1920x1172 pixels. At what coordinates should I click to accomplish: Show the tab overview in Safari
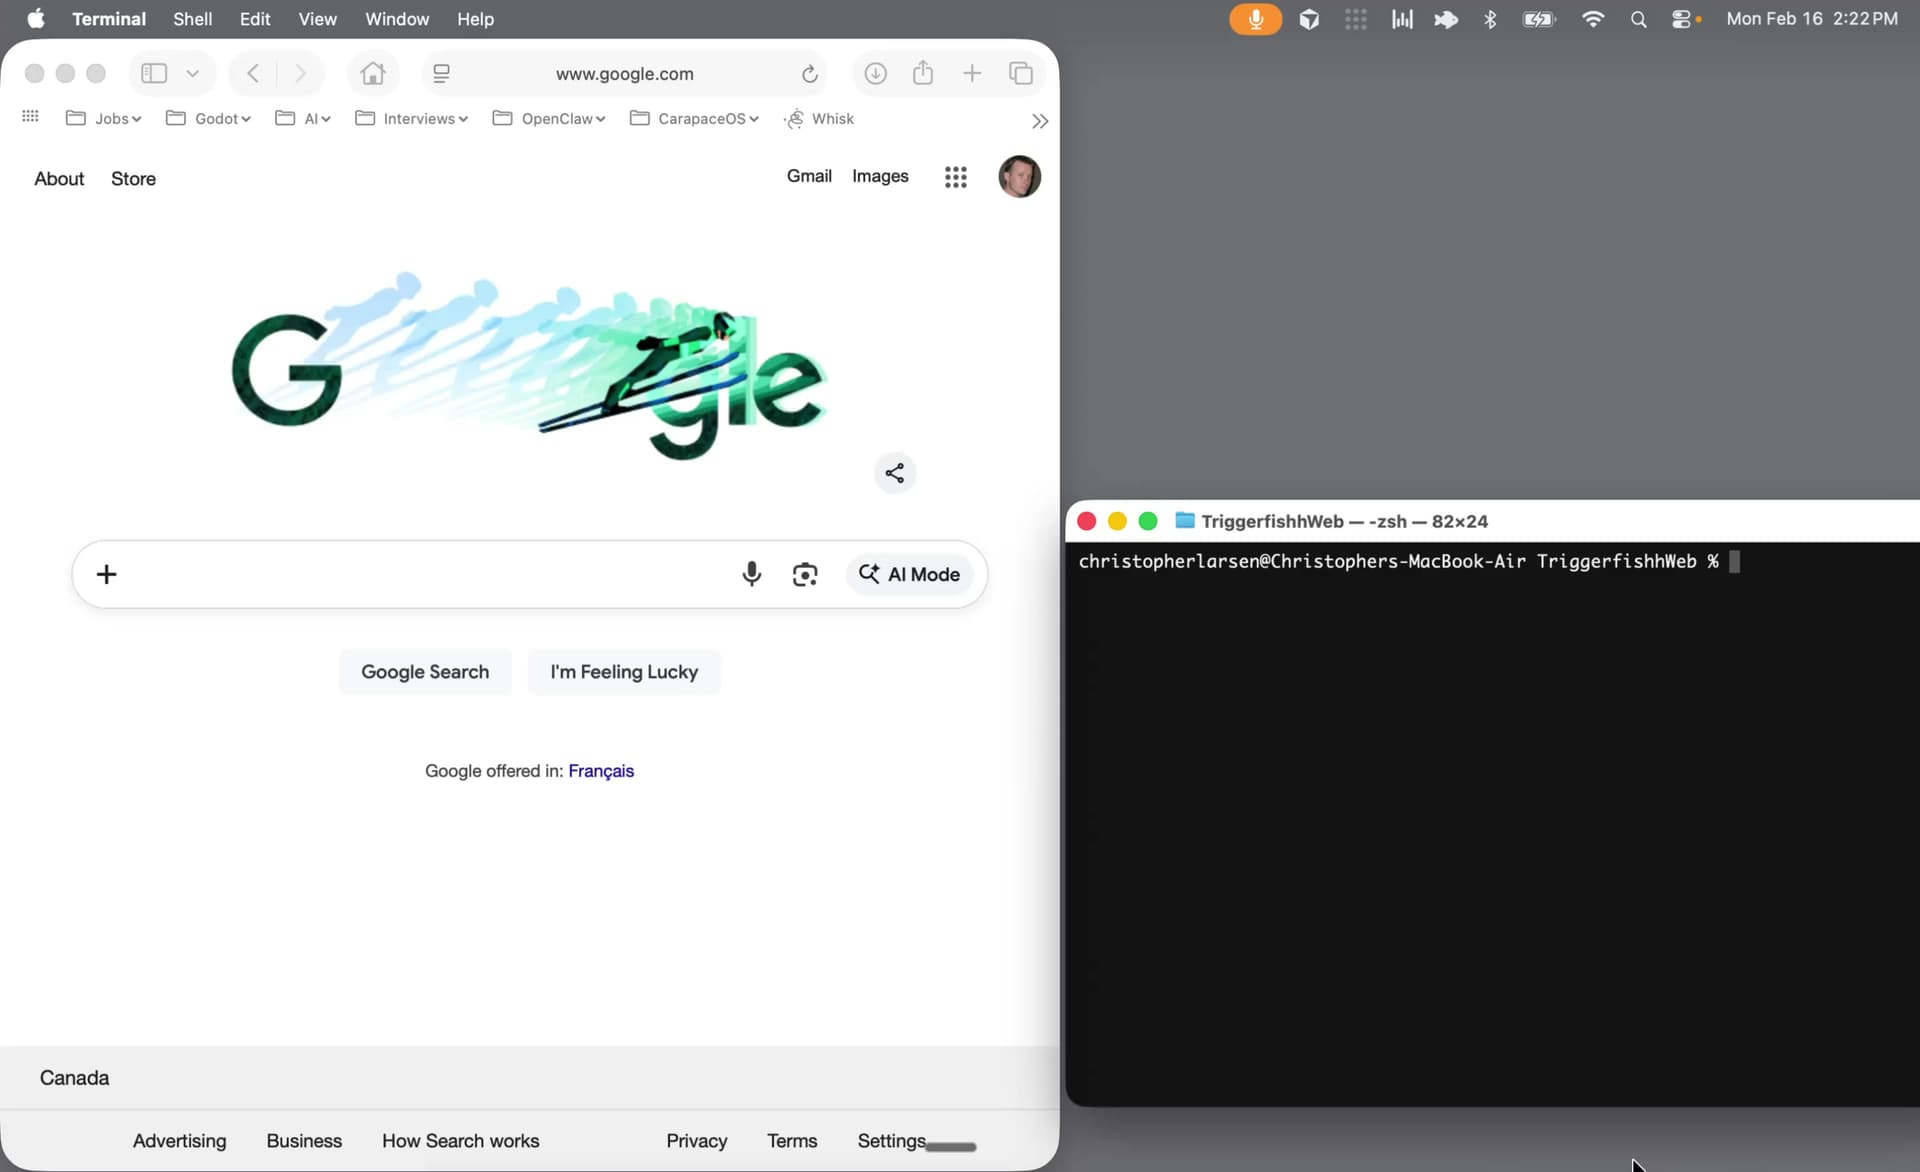(1021, 73)
